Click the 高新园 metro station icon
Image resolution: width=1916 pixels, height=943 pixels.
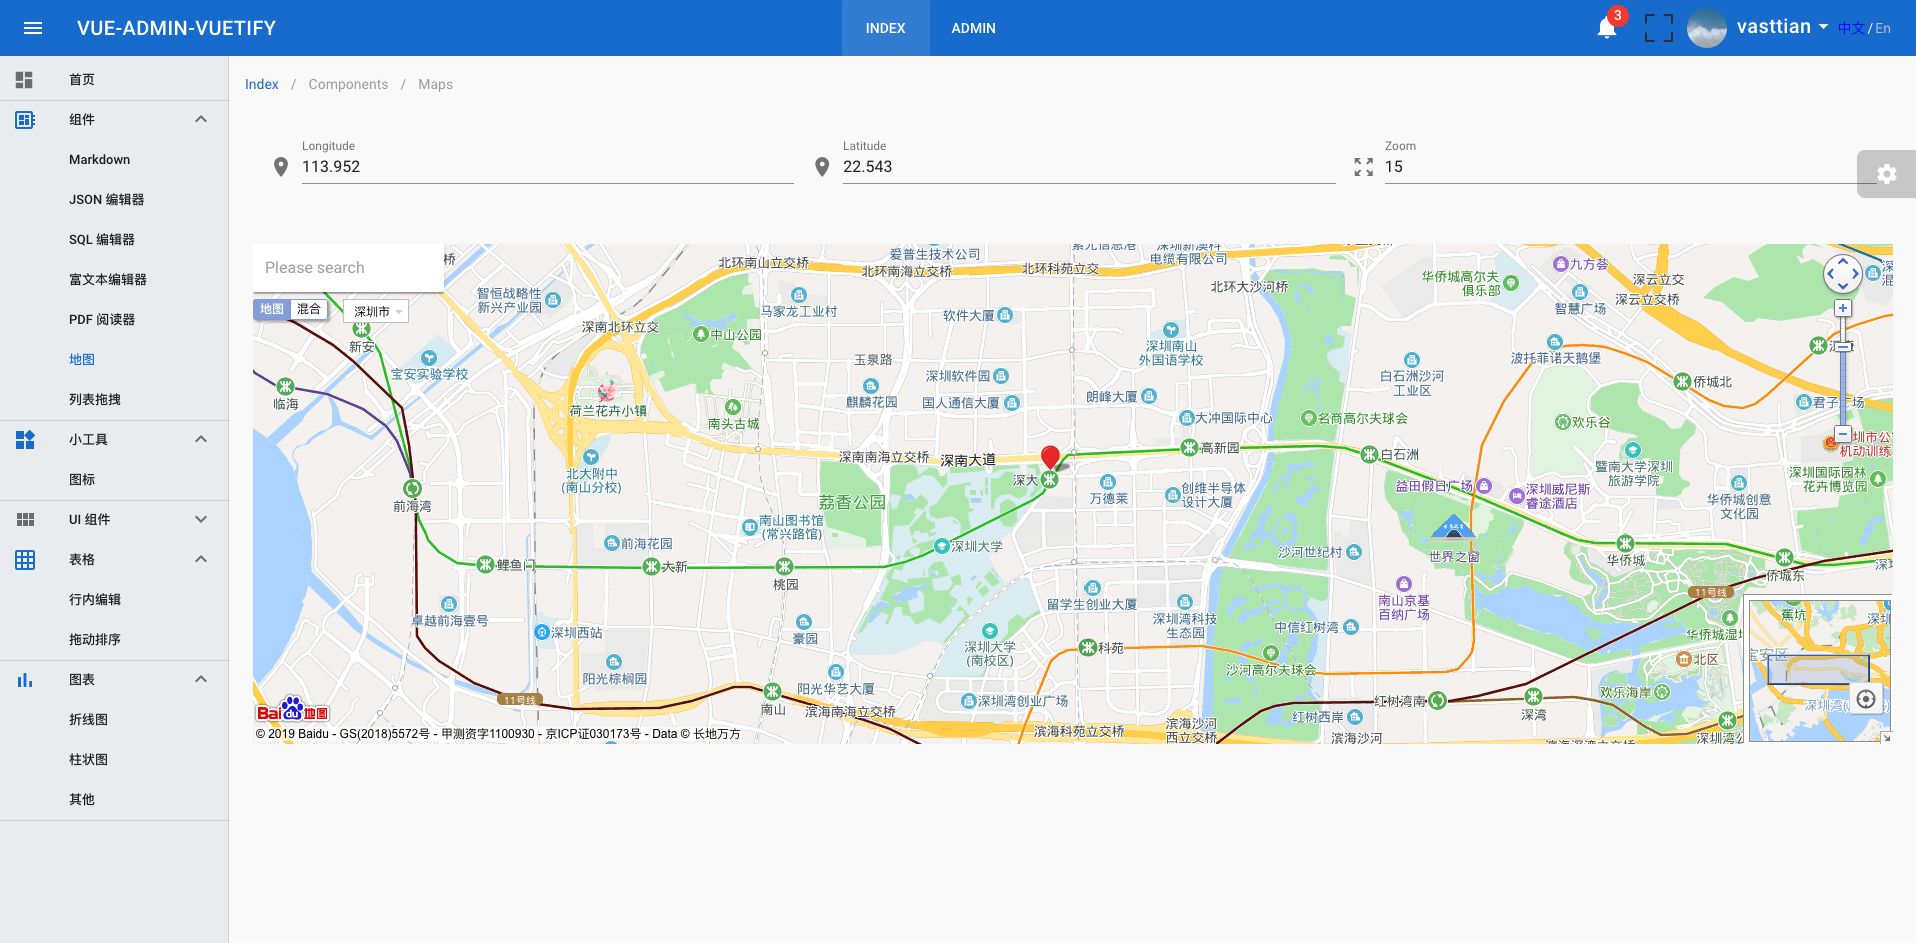click(x=1189, y=447)
